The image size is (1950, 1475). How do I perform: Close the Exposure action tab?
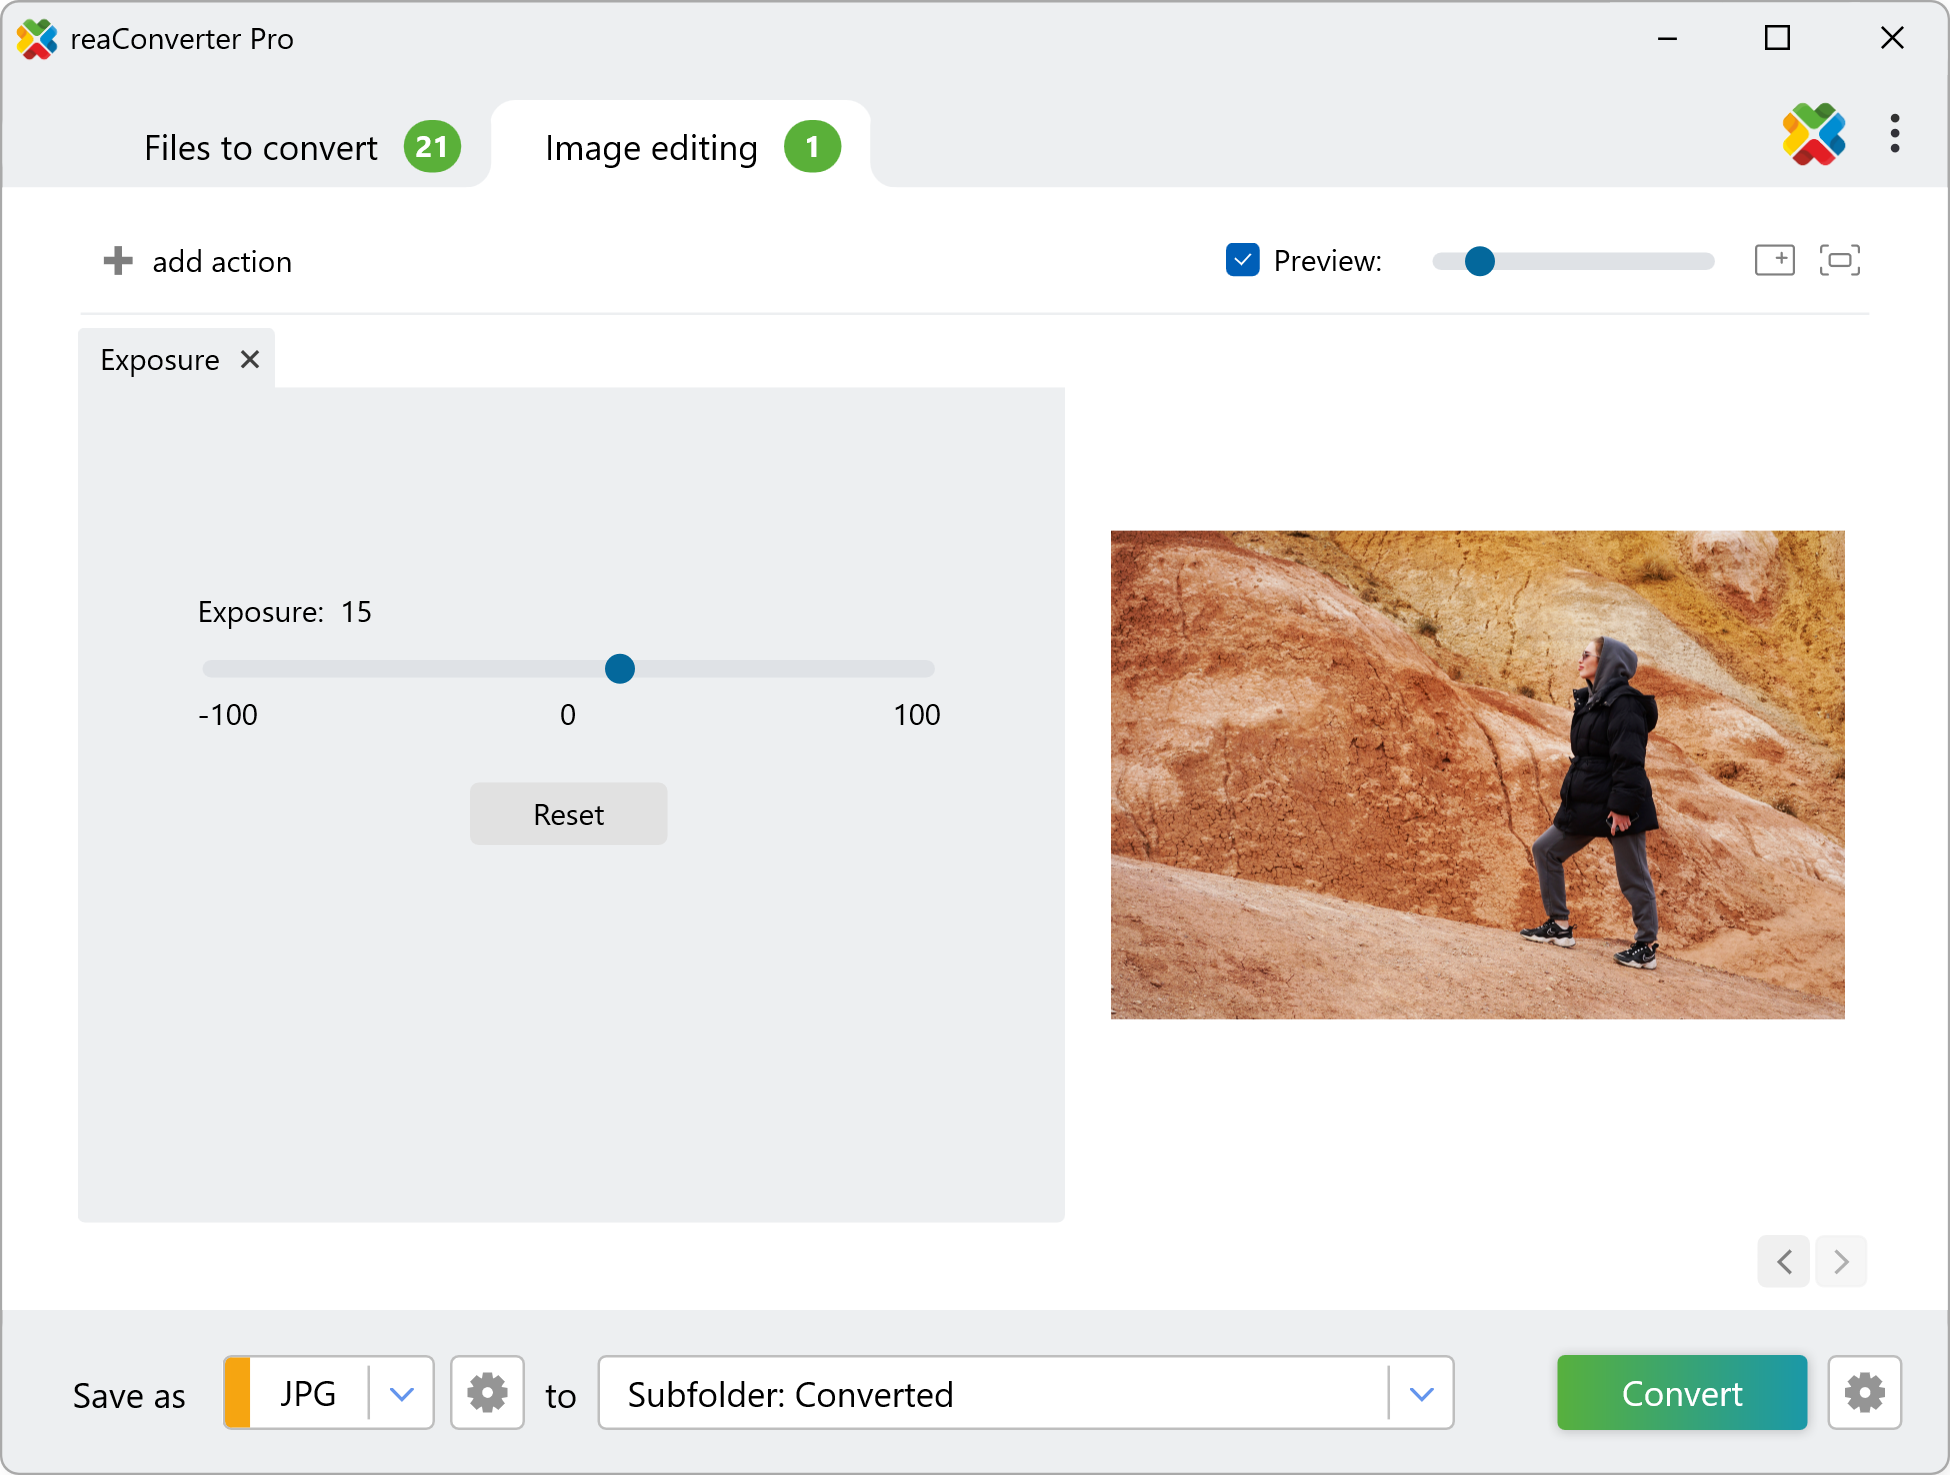[x=250, y=359]
